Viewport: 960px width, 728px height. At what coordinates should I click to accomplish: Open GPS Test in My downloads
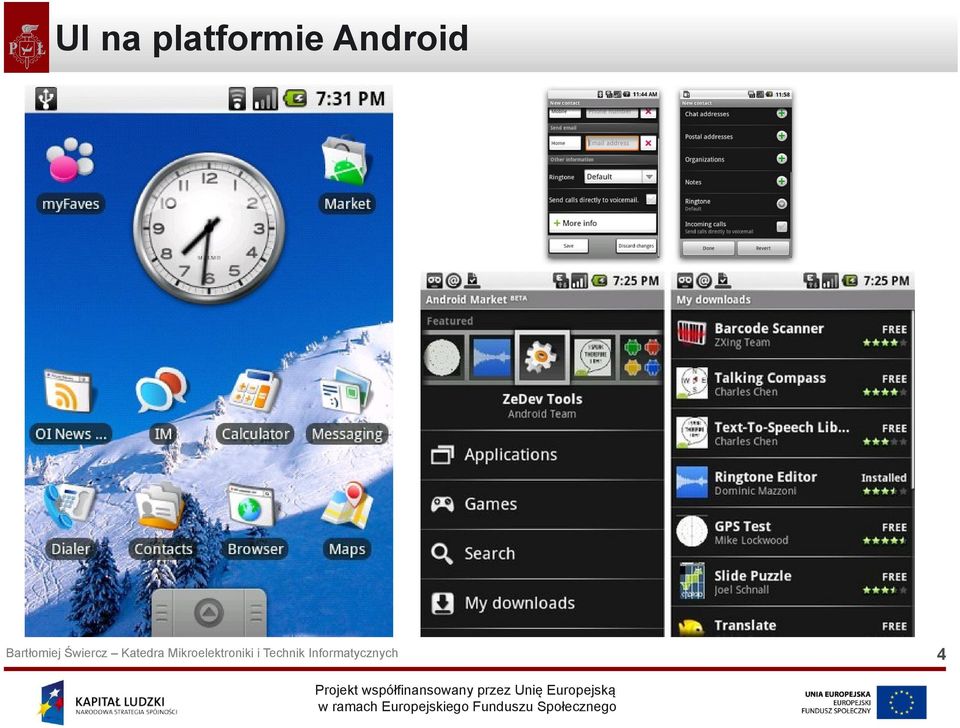click(792, 533)
